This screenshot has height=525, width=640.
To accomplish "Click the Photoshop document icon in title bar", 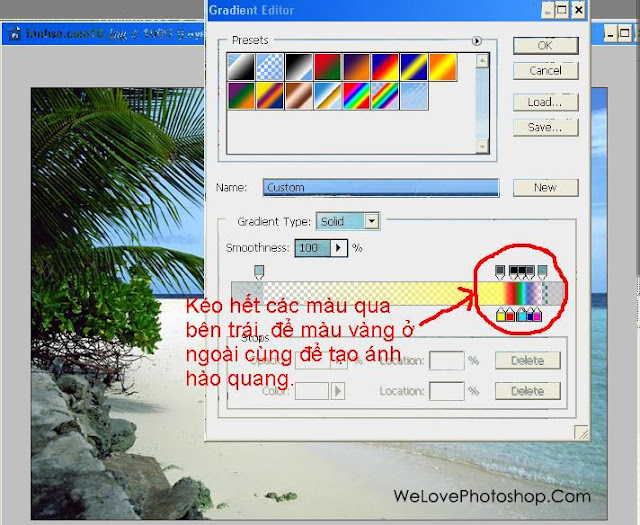I will tap(15, 34).
